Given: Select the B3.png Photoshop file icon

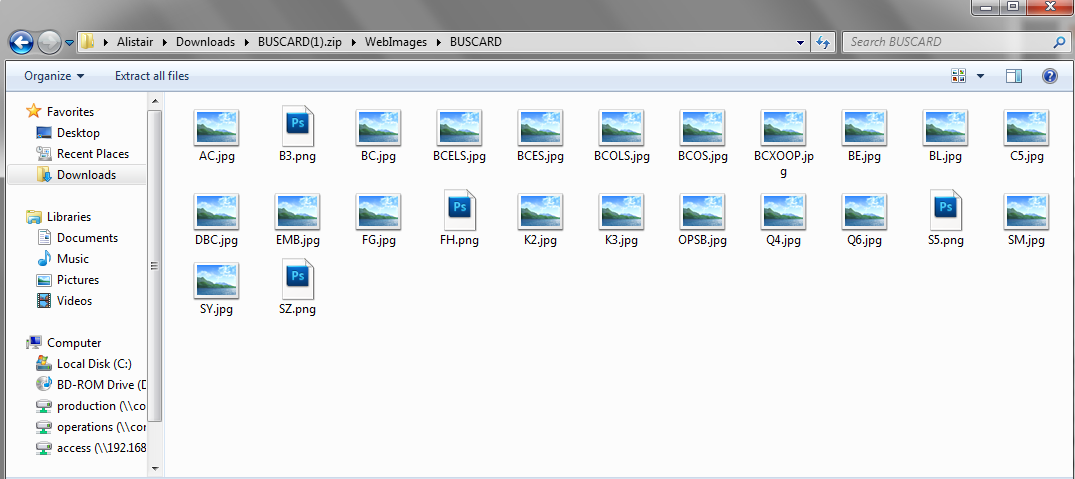Looking at the screenshot, I should point(297,127).
